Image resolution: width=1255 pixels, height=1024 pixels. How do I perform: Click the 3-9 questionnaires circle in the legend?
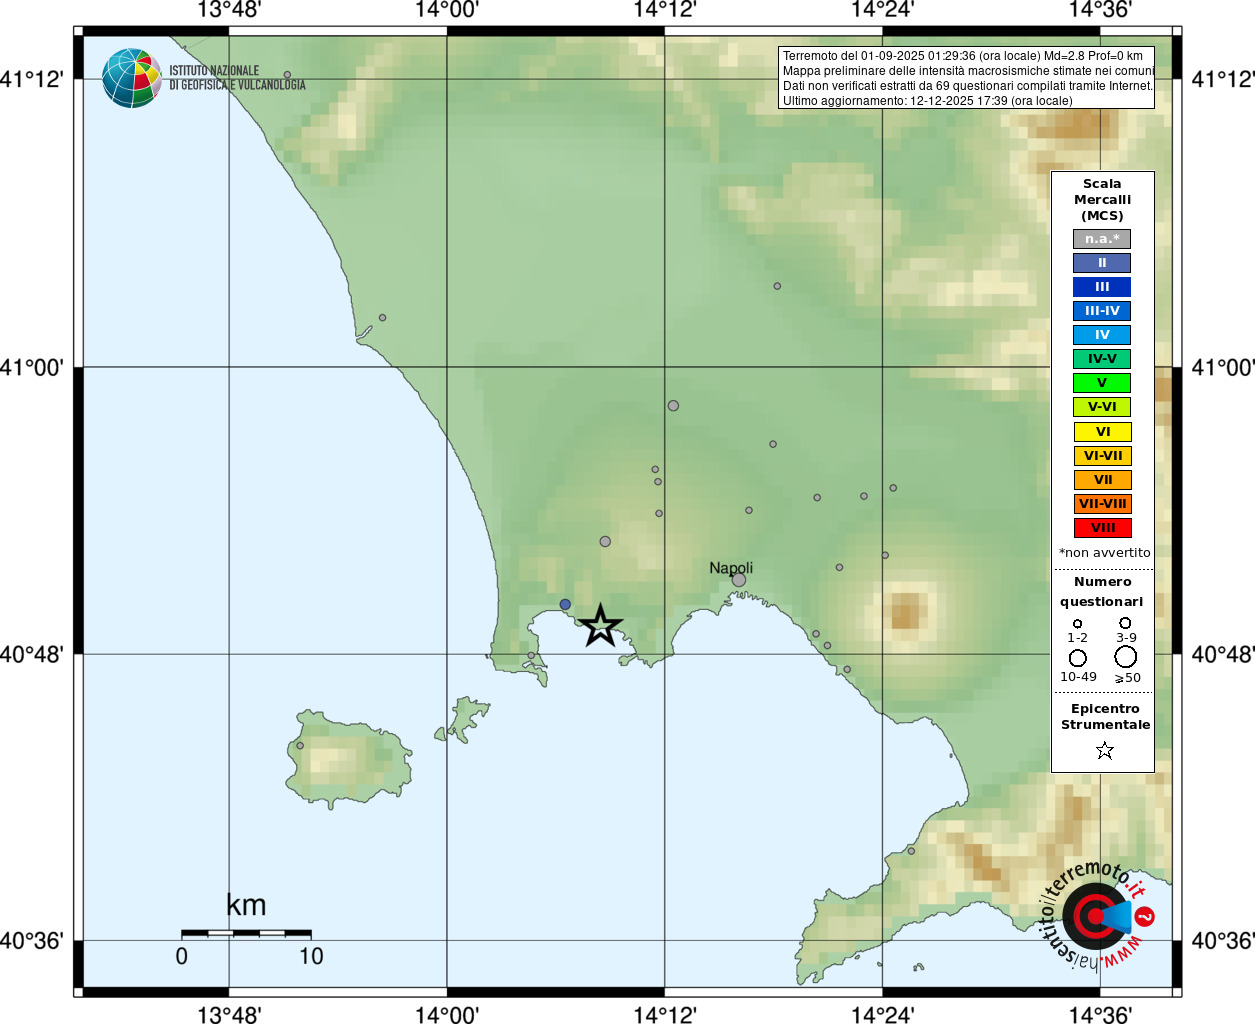(x=1125, y=622)
